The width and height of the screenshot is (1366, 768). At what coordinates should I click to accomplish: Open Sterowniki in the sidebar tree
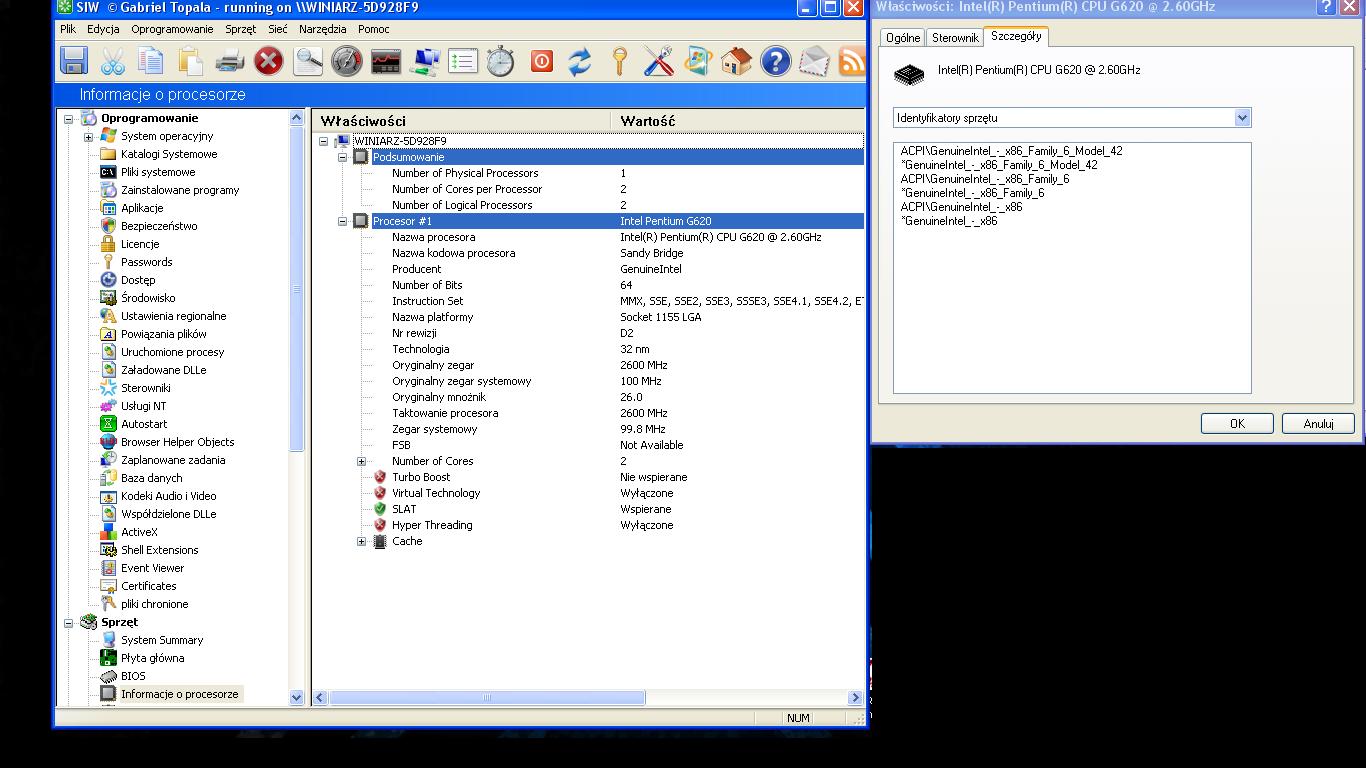click(146, 388)
